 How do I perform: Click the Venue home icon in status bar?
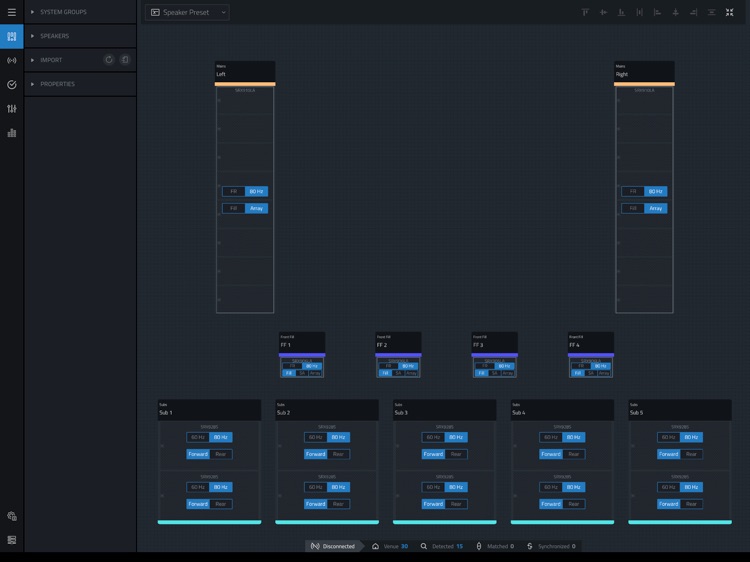375,546
